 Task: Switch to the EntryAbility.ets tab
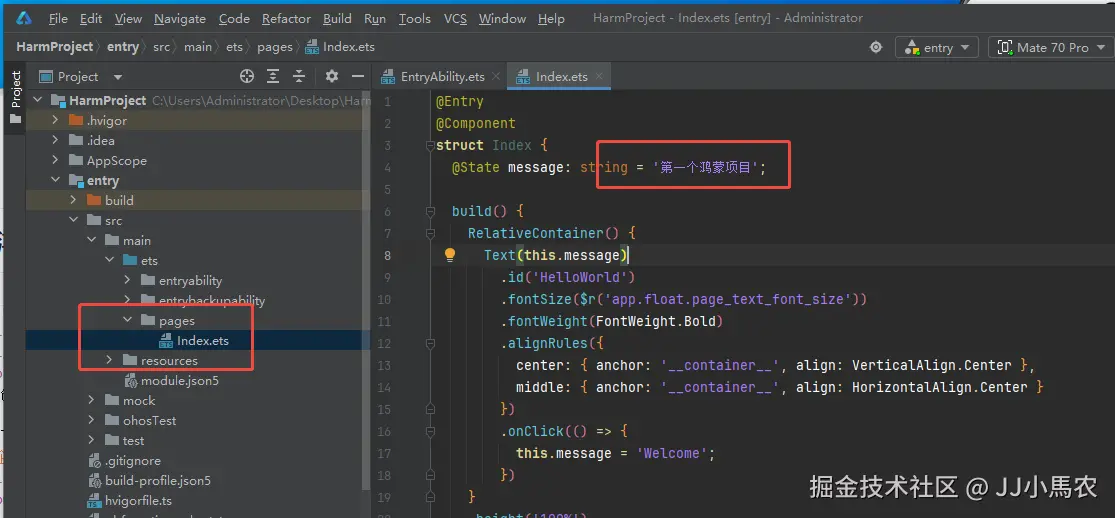click(434, 76)
